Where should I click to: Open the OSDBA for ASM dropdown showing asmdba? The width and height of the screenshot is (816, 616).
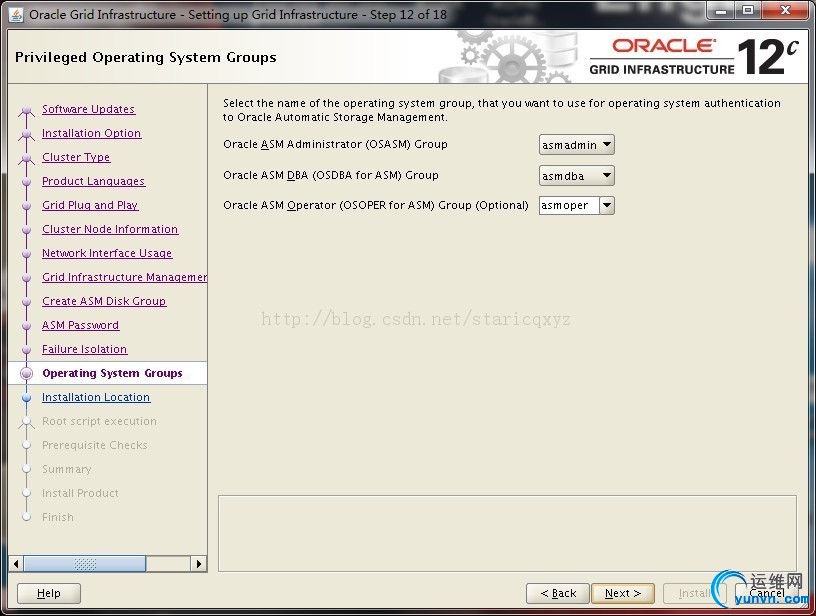click(577, 176)
